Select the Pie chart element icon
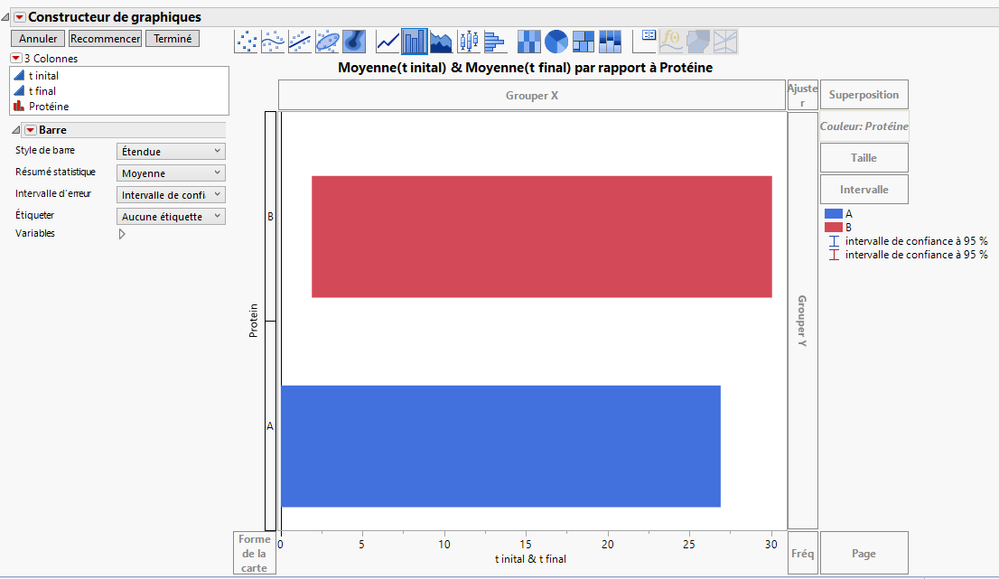 coord(556,42)
